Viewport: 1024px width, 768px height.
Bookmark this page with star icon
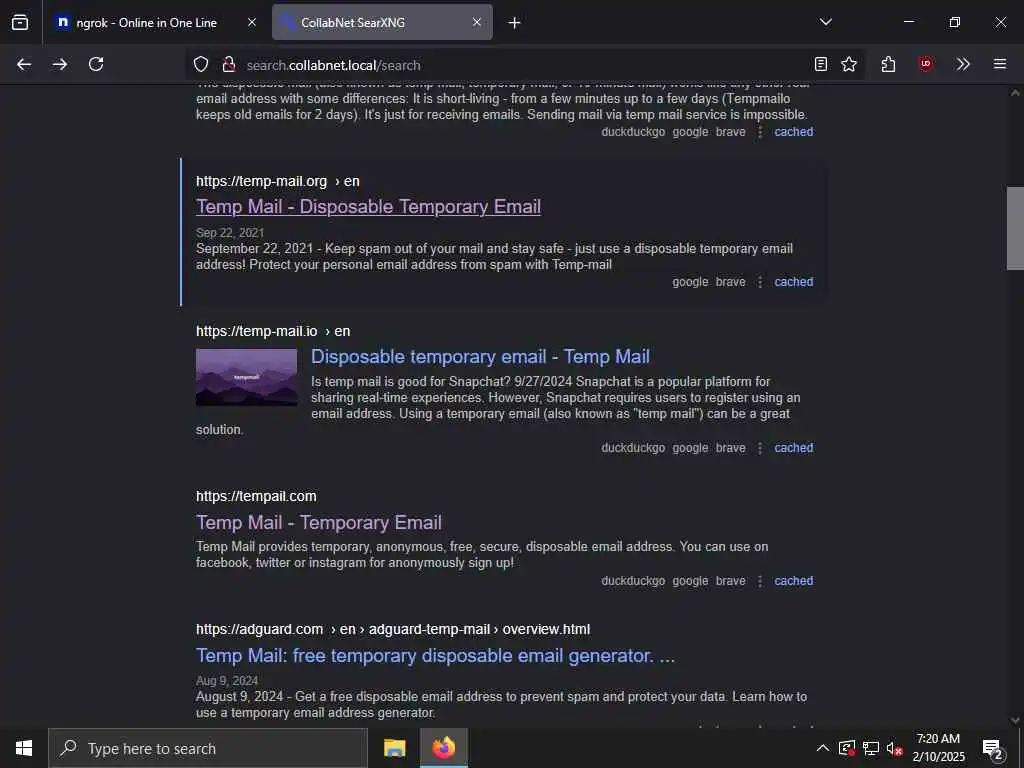pos(849,64)
